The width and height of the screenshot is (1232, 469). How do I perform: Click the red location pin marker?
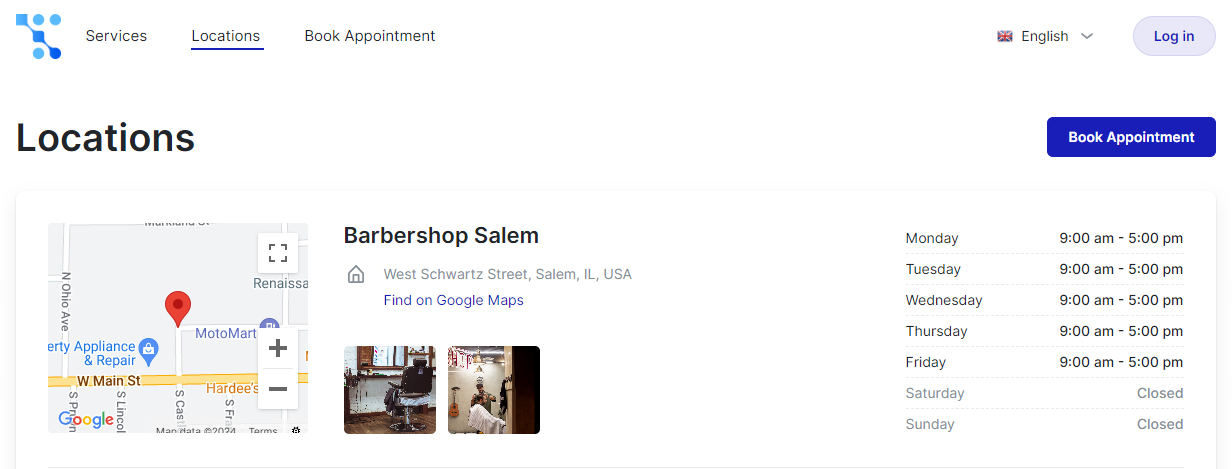coord(178,308)
